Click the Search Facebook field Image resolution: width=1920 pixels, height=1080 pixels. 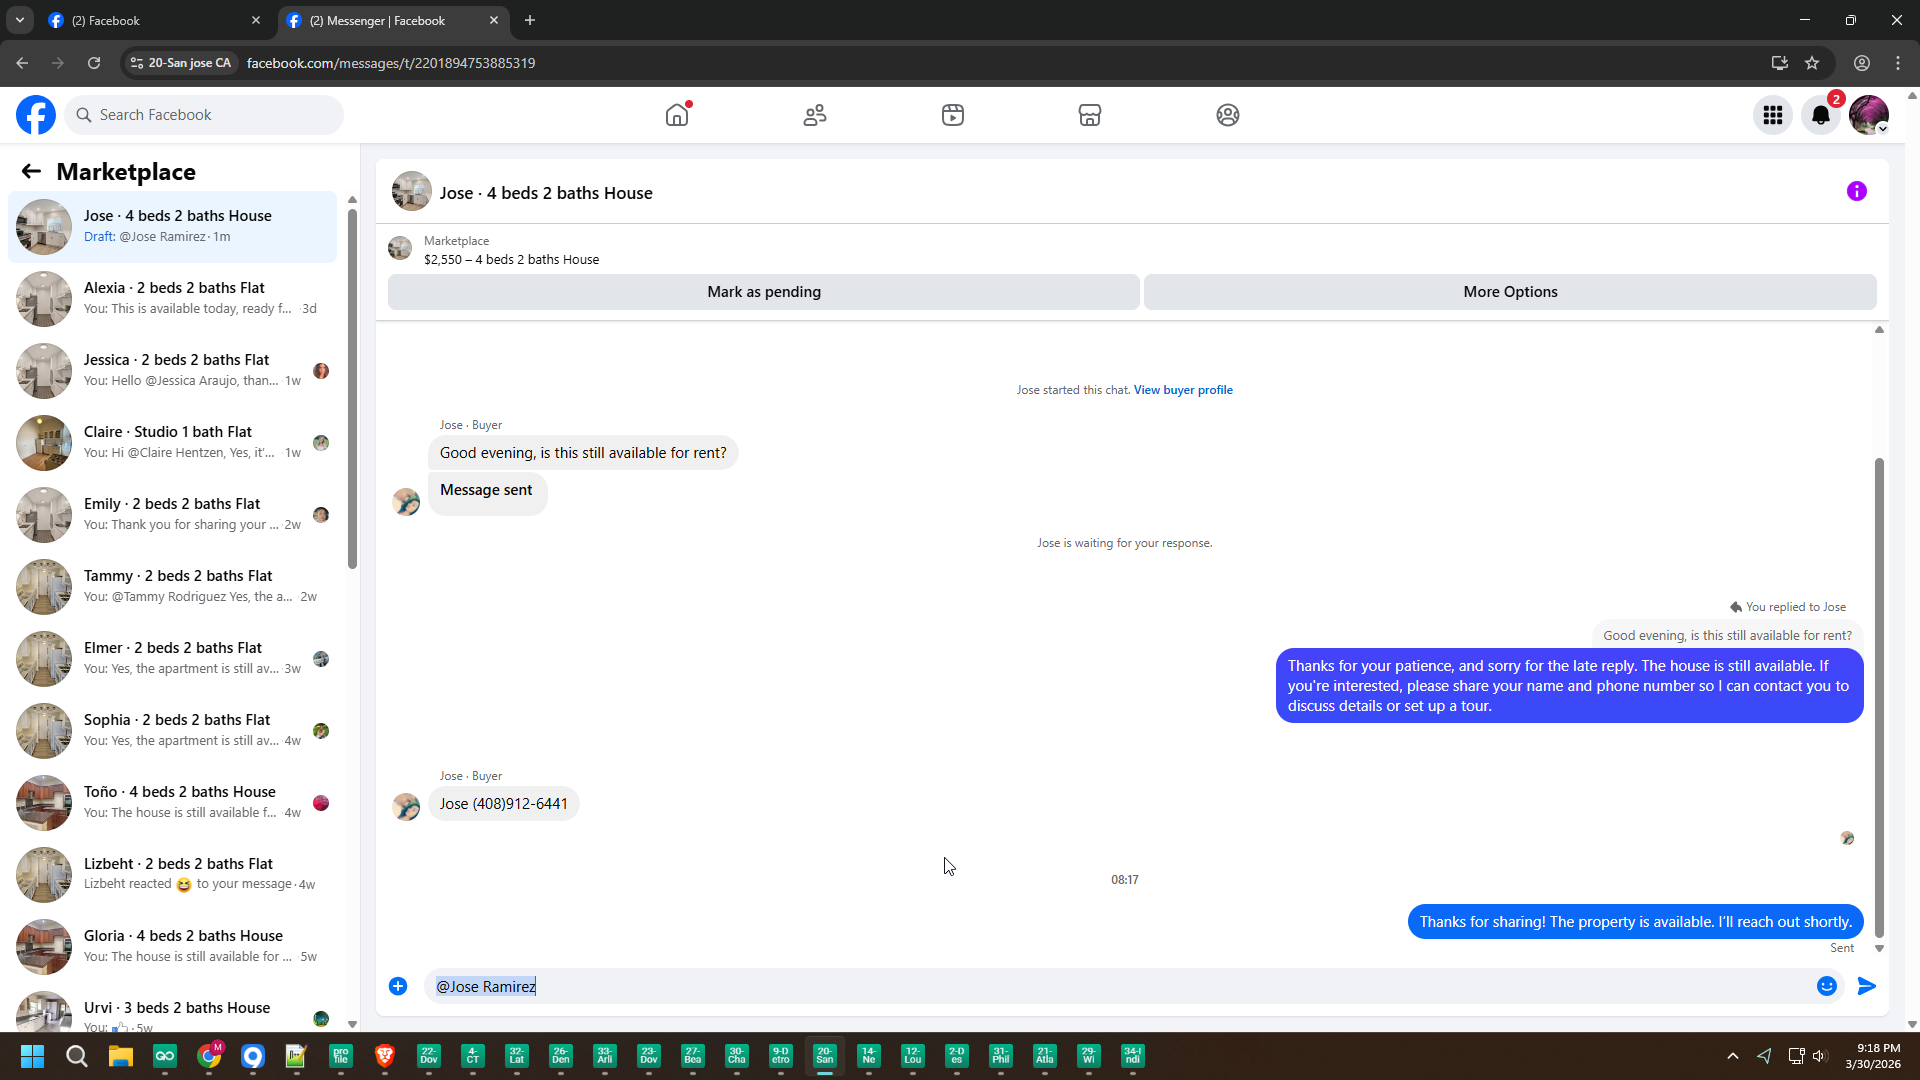205,115
